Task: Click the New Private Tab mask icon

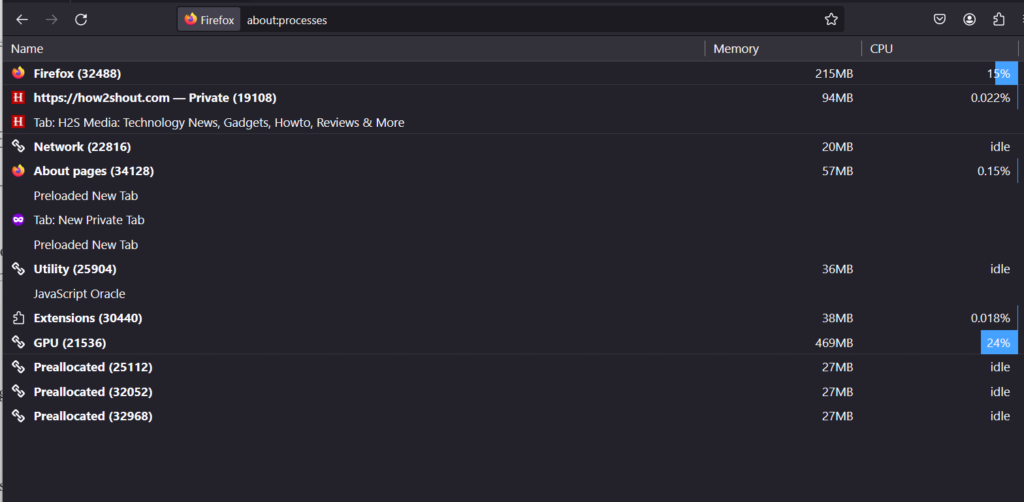Action: point(18,220)
